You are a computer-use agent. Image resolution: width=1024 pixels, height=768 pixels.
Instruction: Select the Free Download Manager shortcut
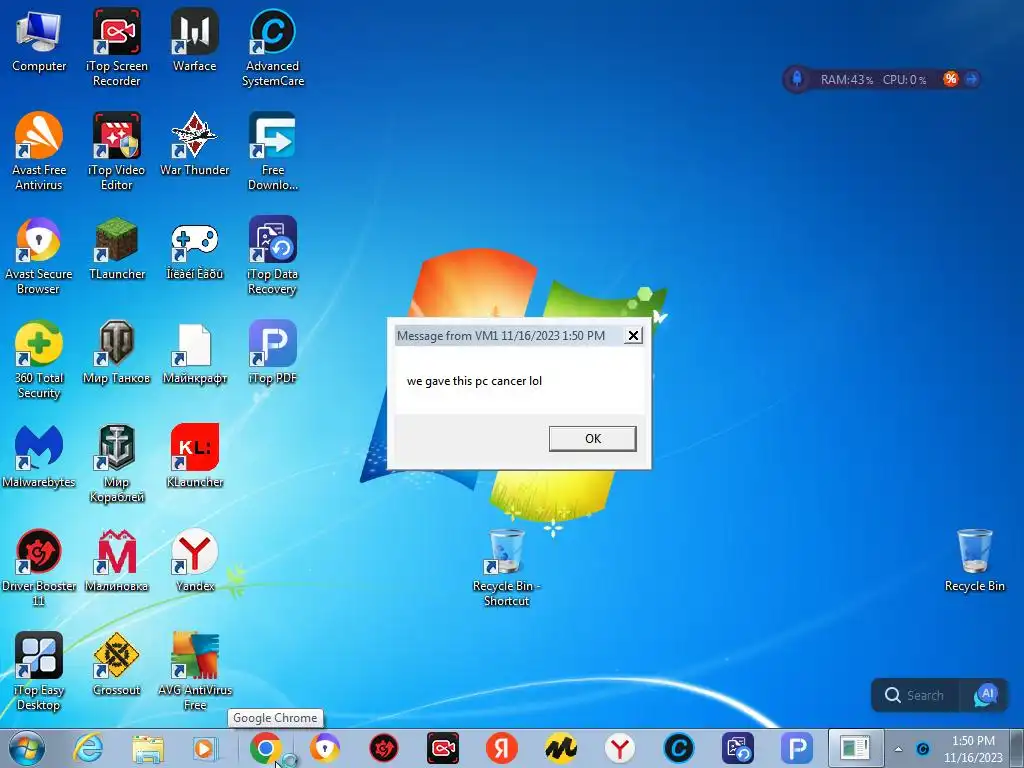click(273, 152)
